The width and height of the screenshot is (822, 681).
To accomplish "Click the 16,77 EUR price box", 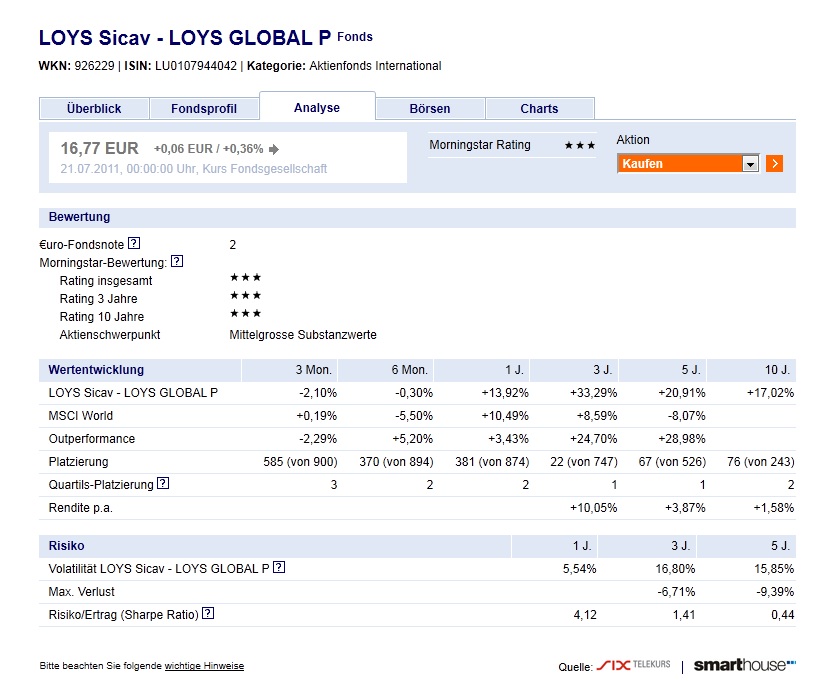I will (x=228, y=157).
